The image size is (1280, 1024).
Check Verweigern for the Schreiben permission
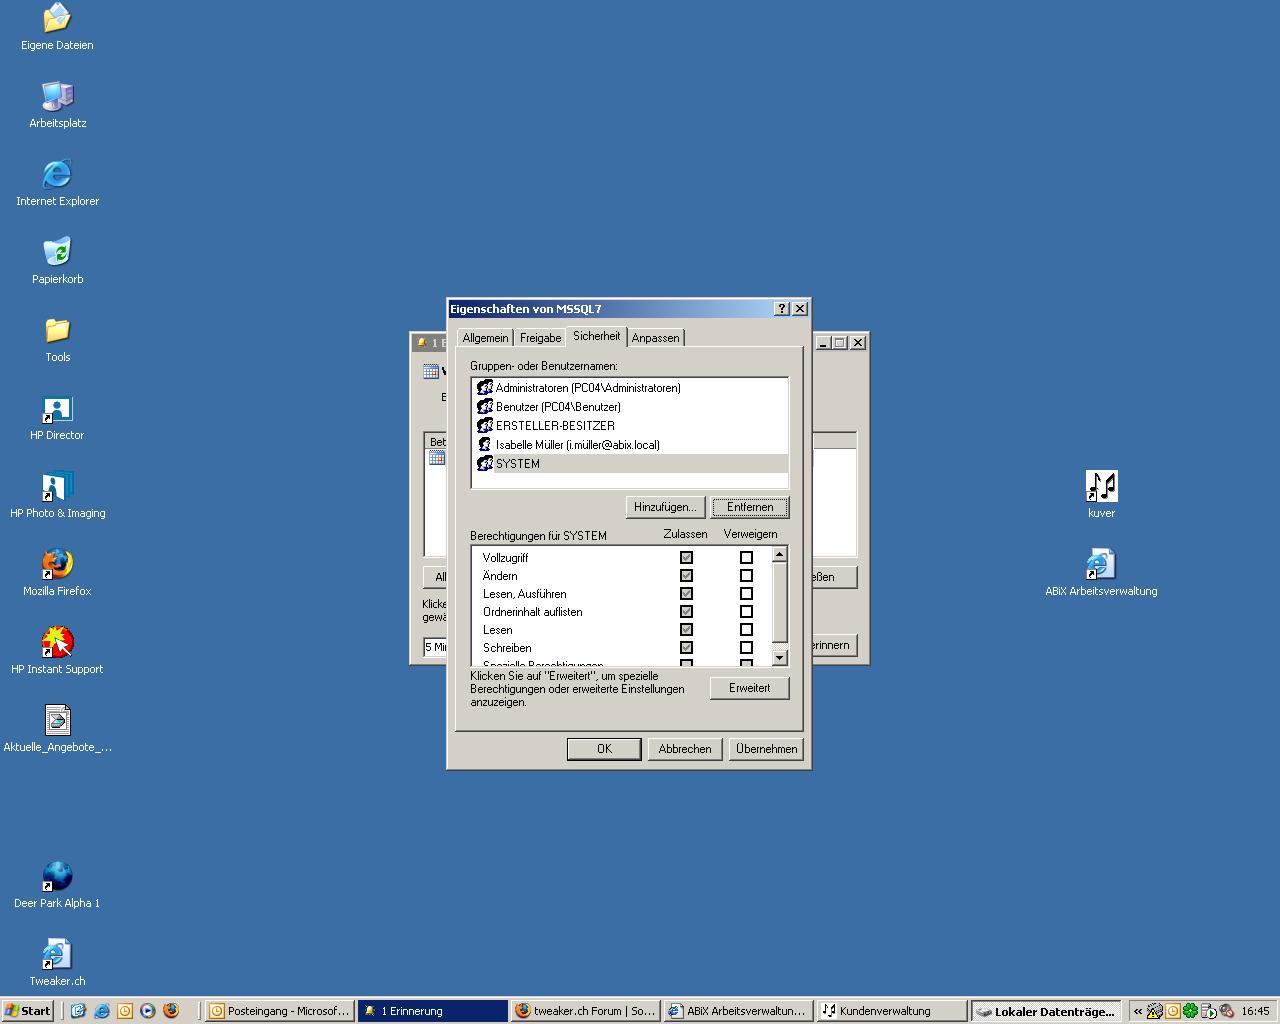point(746,648)
